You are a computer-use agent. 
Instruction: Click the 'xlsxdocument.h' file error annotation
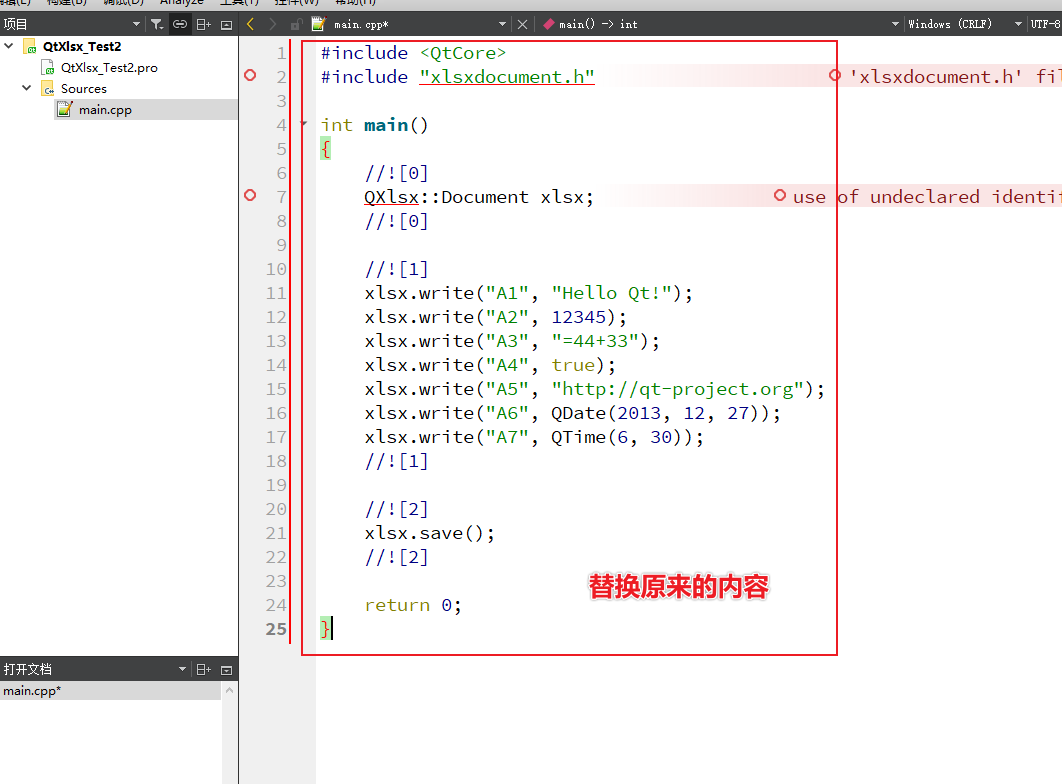pyautogui.click(x=948, y=77)
